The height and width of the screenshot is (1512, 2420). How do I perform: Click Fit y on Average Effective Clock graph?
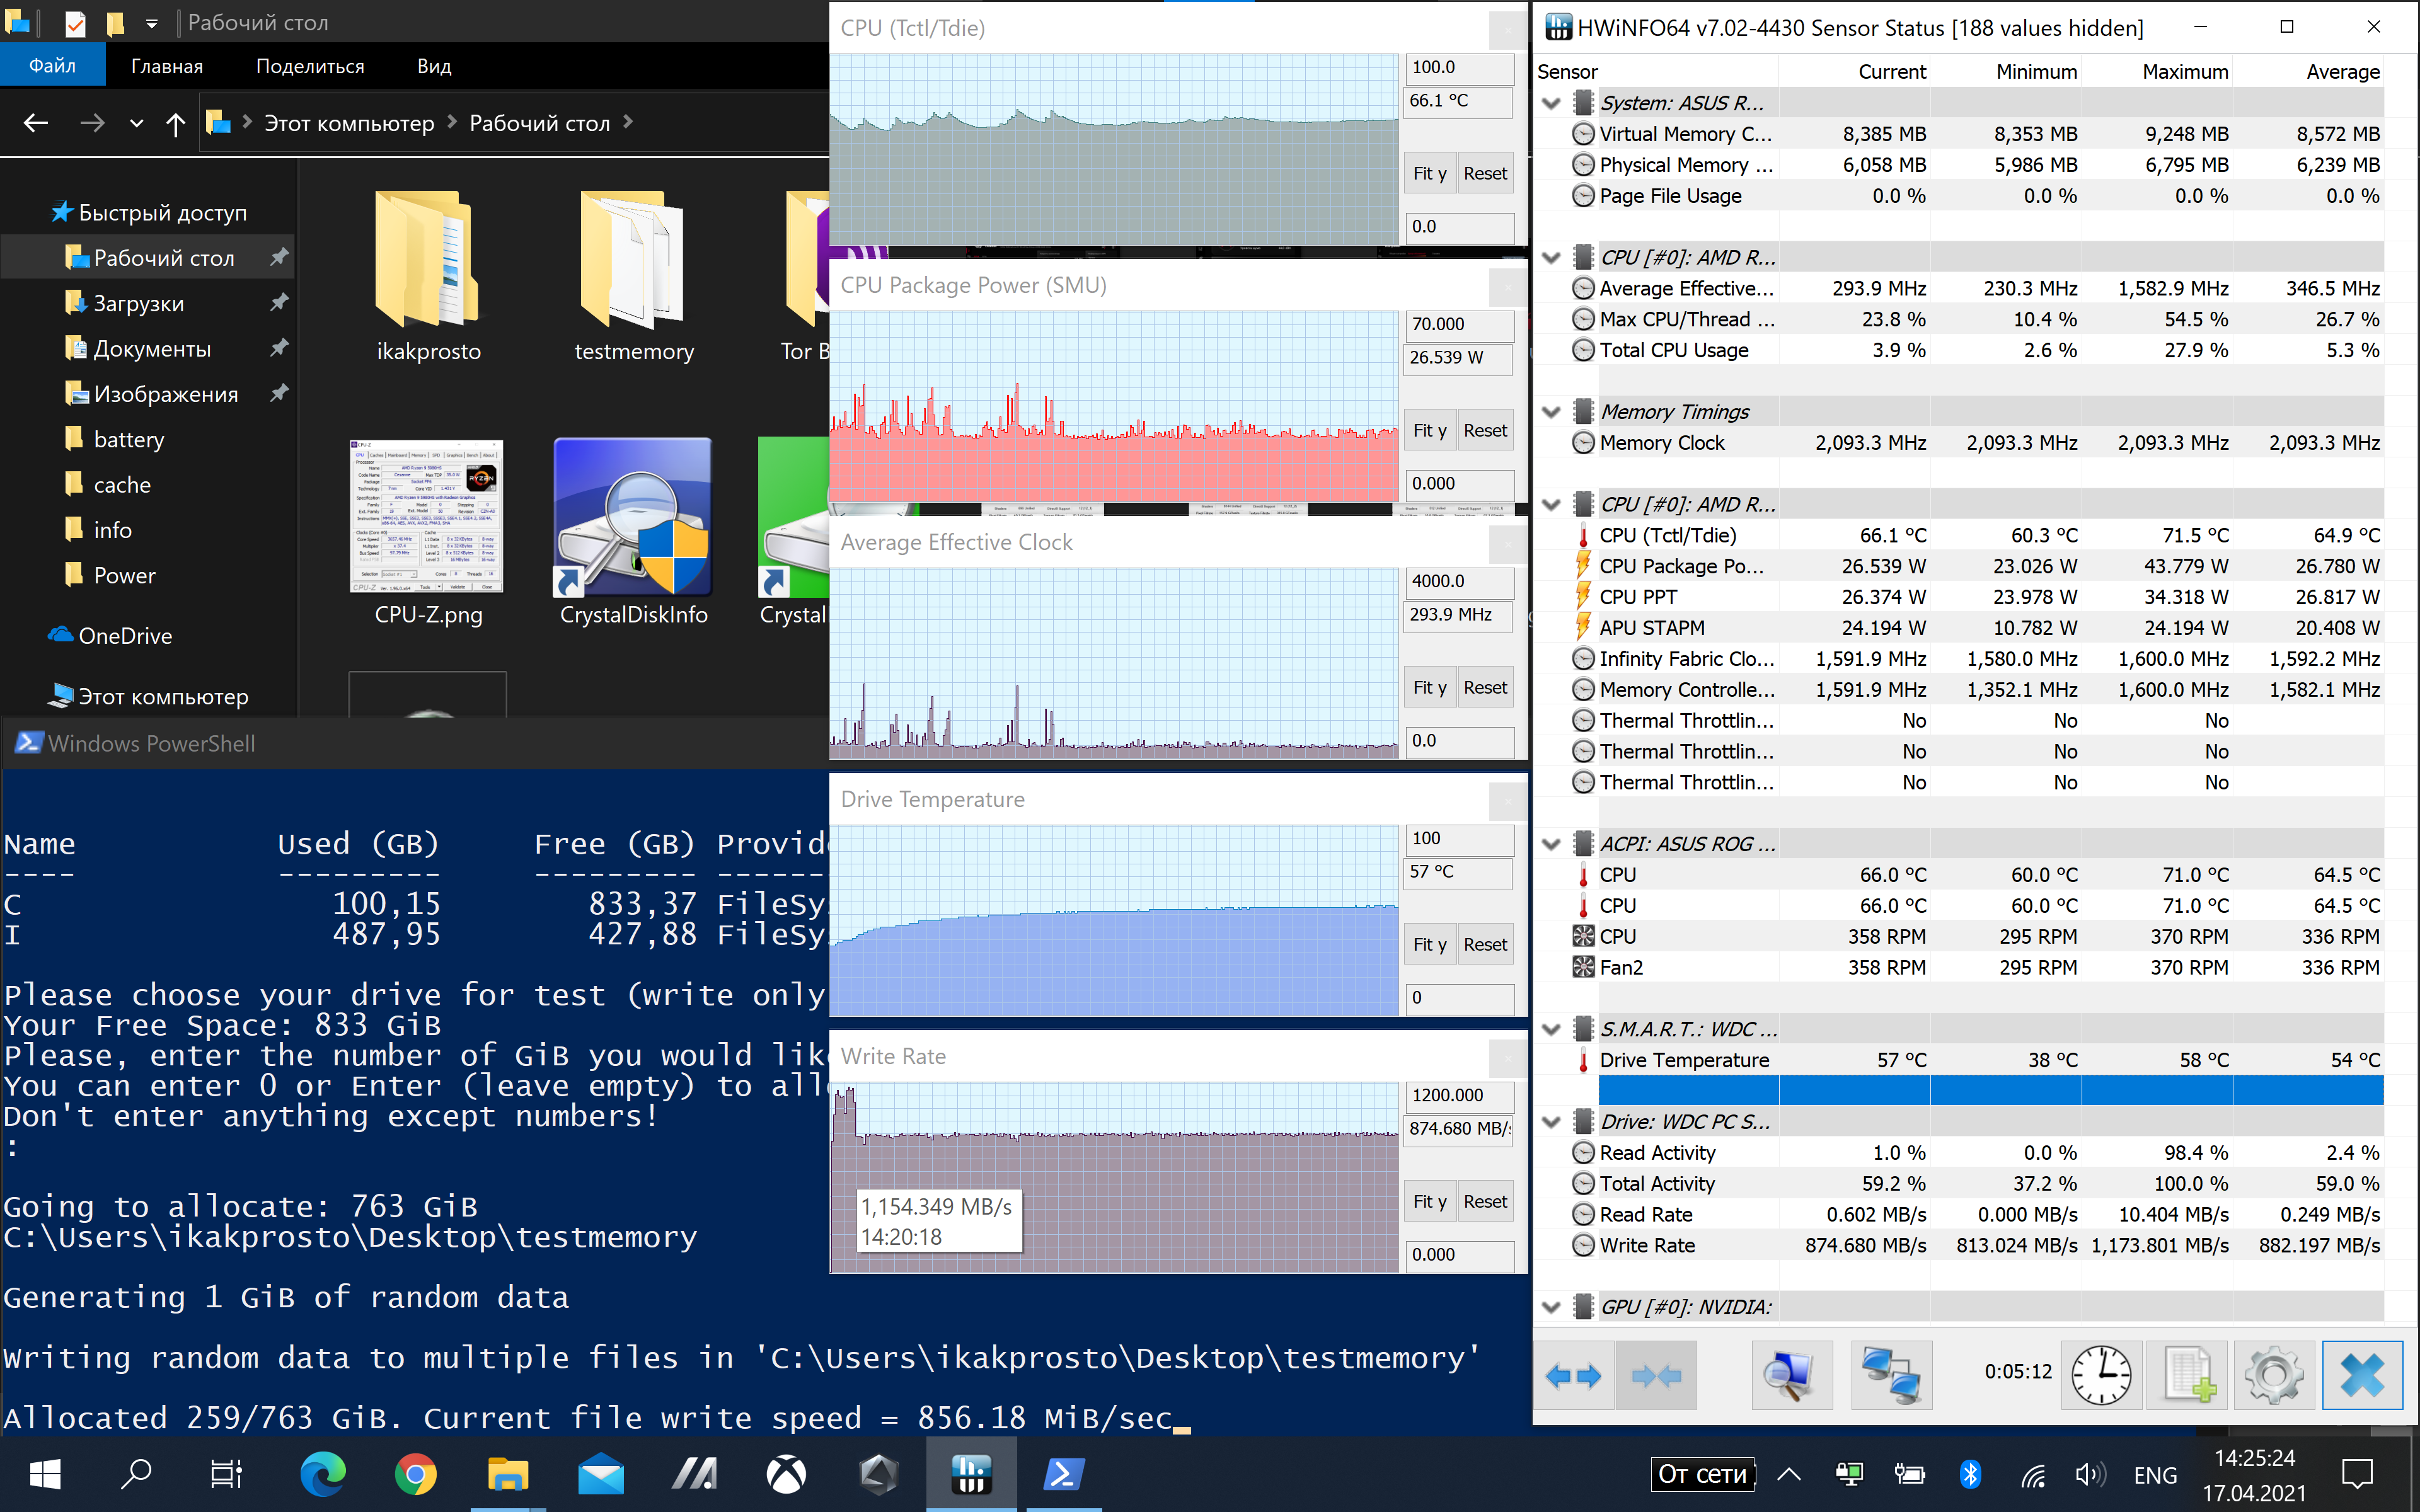1430,687
